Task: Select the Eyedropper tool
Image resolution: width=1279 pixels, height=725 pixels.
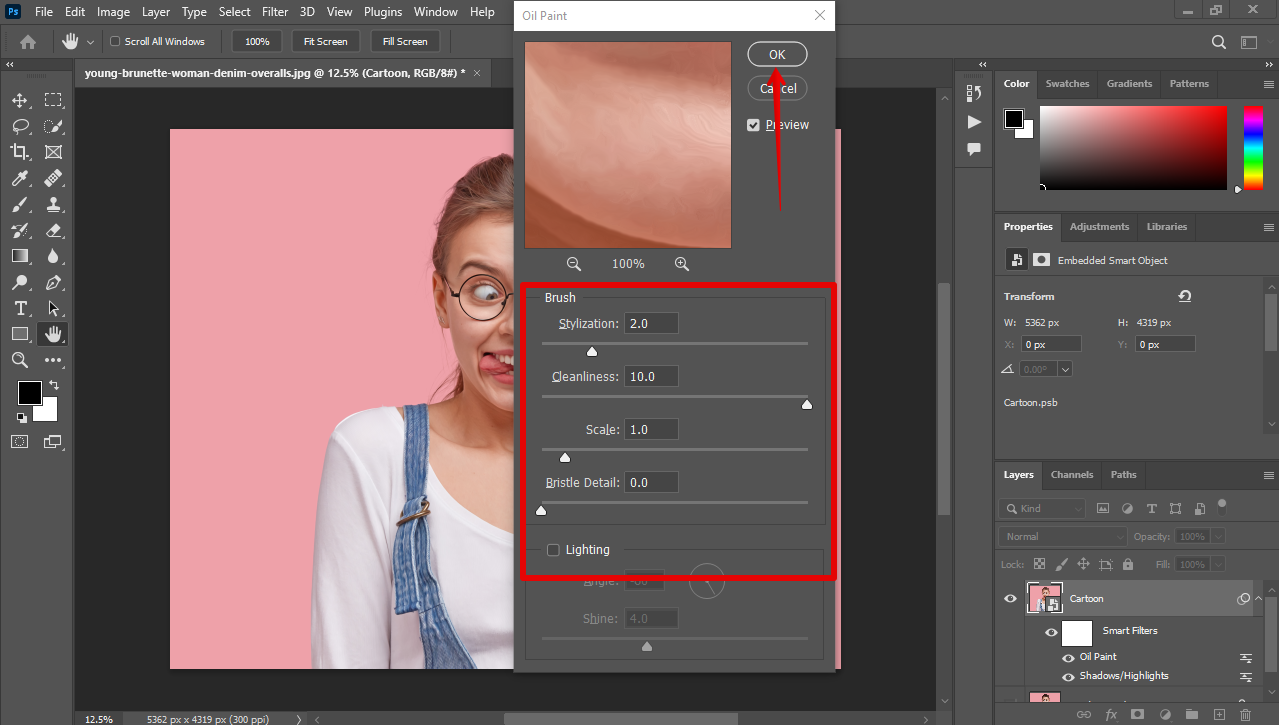Action: click(x=20, y=178)
